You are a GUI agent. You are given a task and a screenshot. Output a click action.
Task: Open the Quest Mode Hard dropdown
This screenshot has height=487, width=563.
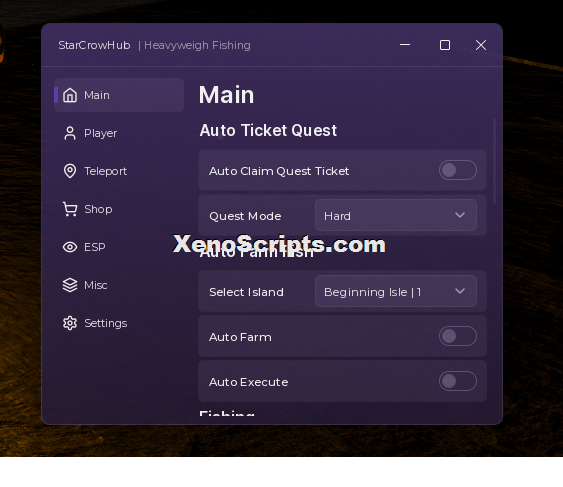pyautogui.click(x=396, y=215)
